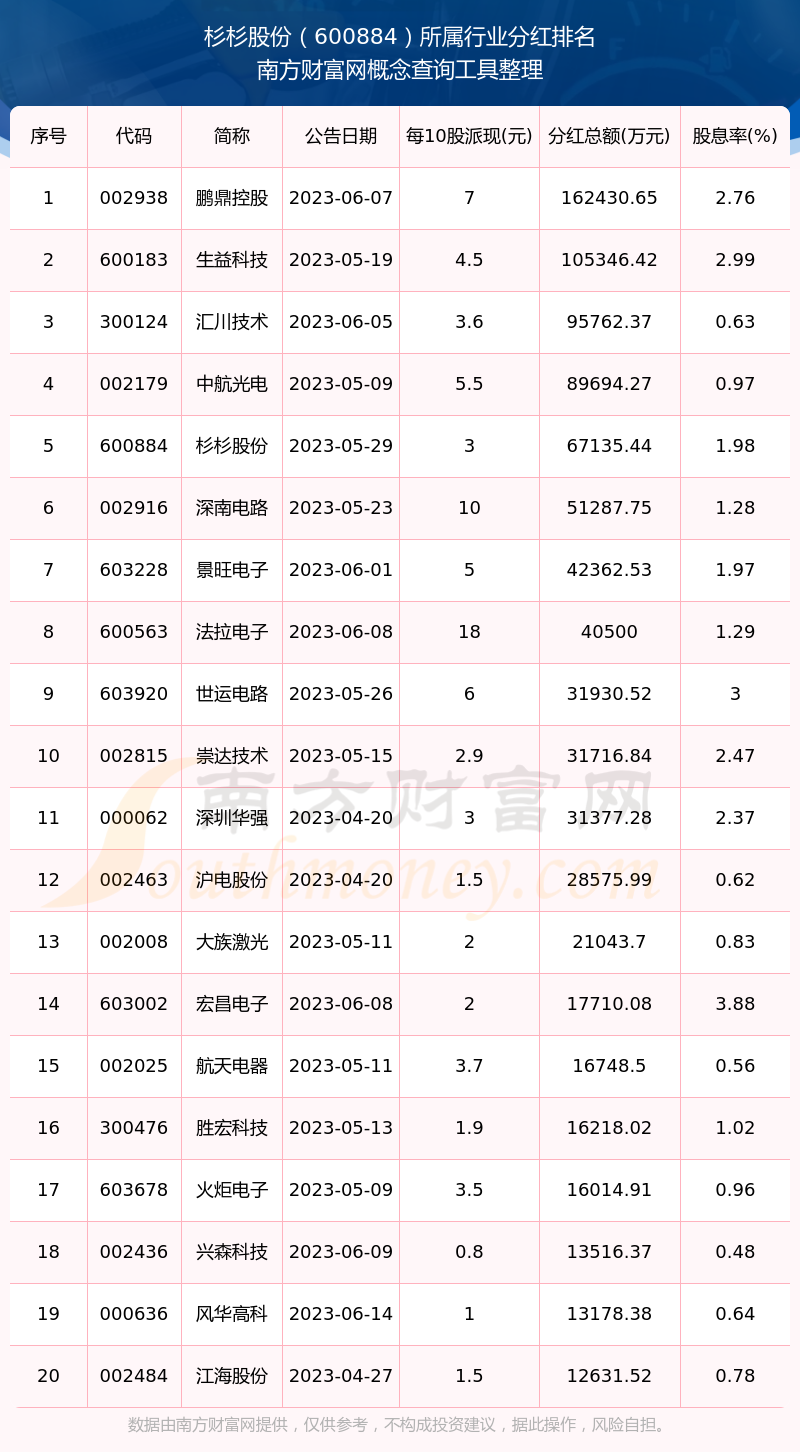The width and height of the screenshot is (800, 1452).
Task: Select dividend total 28575.99
Action: [x=609, y=880]
